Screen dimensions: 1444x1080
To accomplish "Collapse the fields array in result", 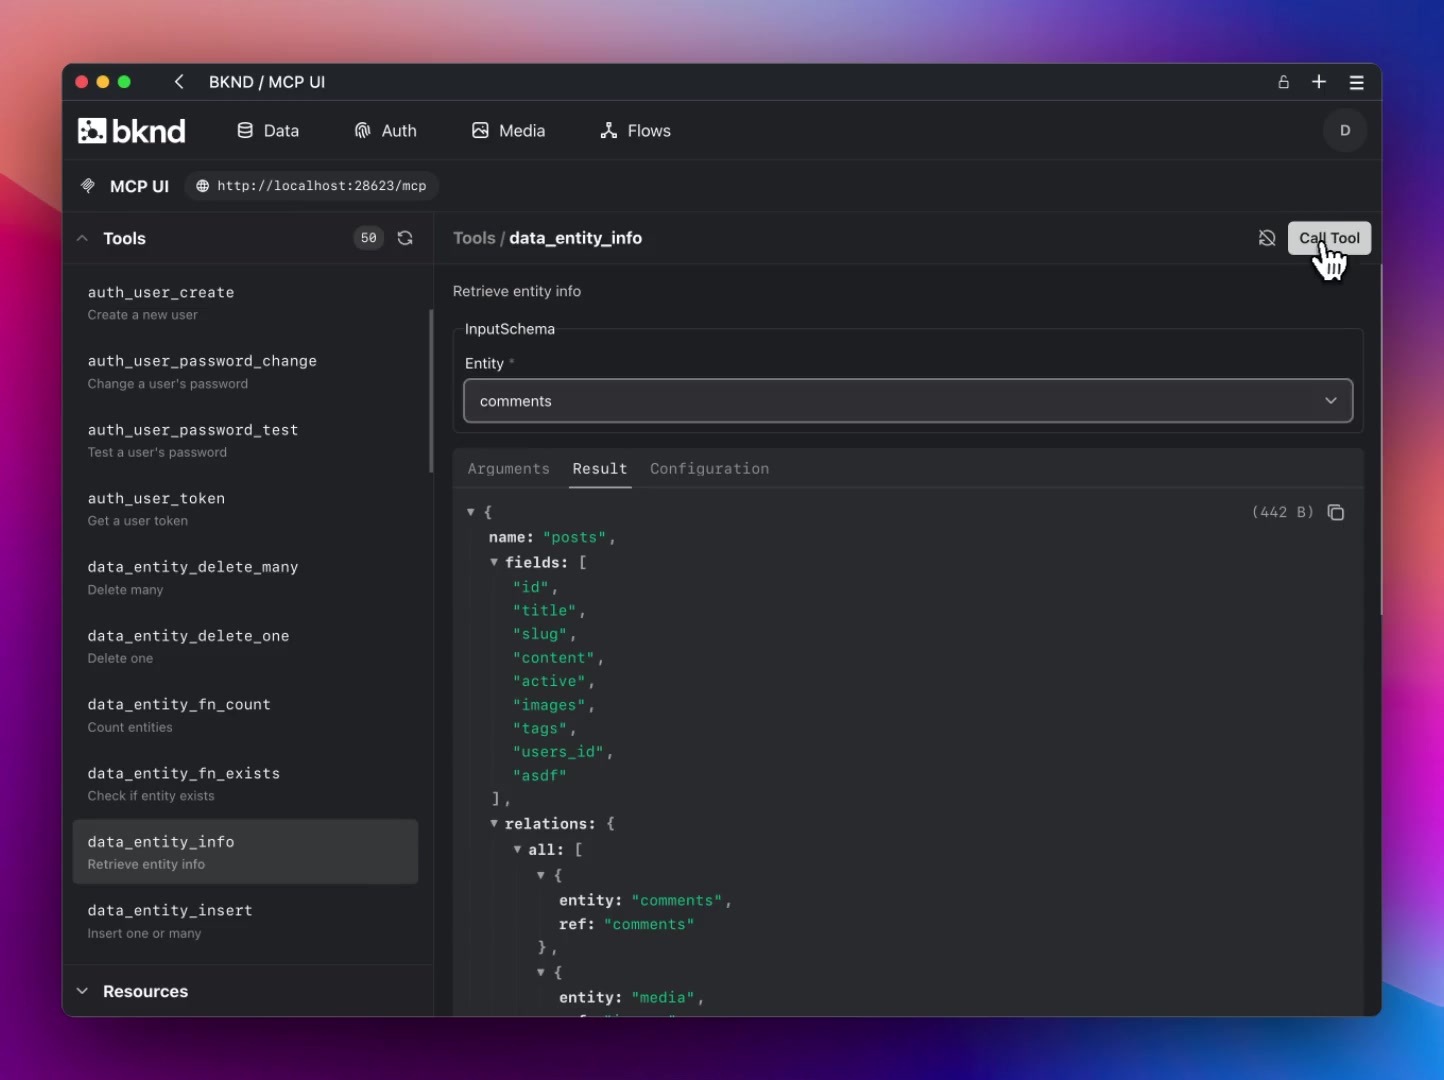I will 494,562.
